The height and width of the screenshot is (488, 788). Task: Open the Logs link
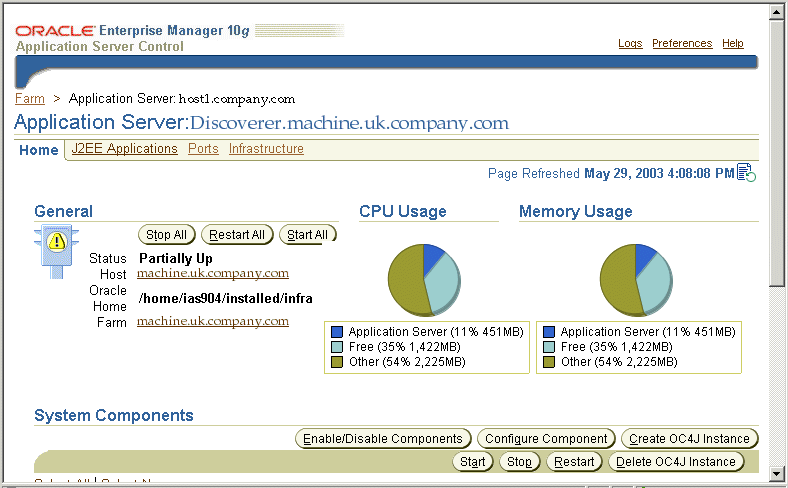point(630,43)
